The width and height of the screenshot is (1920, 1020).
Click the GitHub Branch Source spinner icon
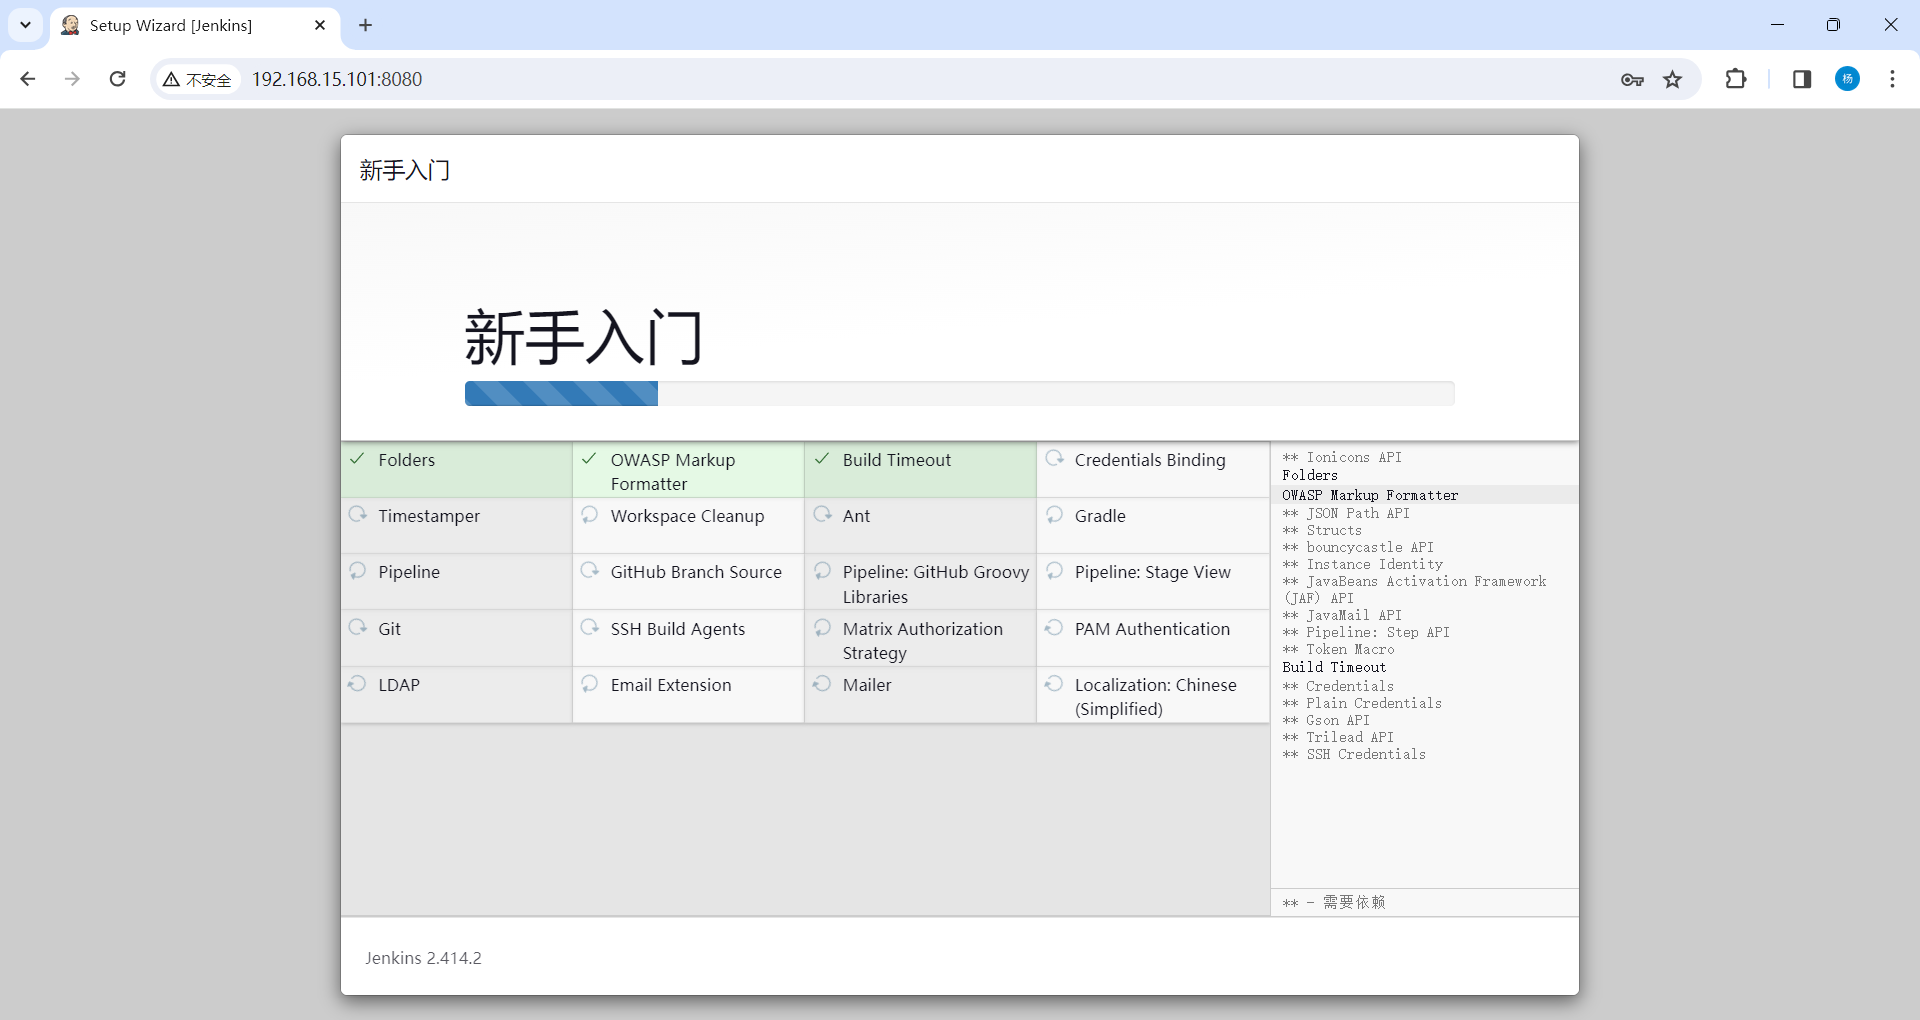click(589, 571)
